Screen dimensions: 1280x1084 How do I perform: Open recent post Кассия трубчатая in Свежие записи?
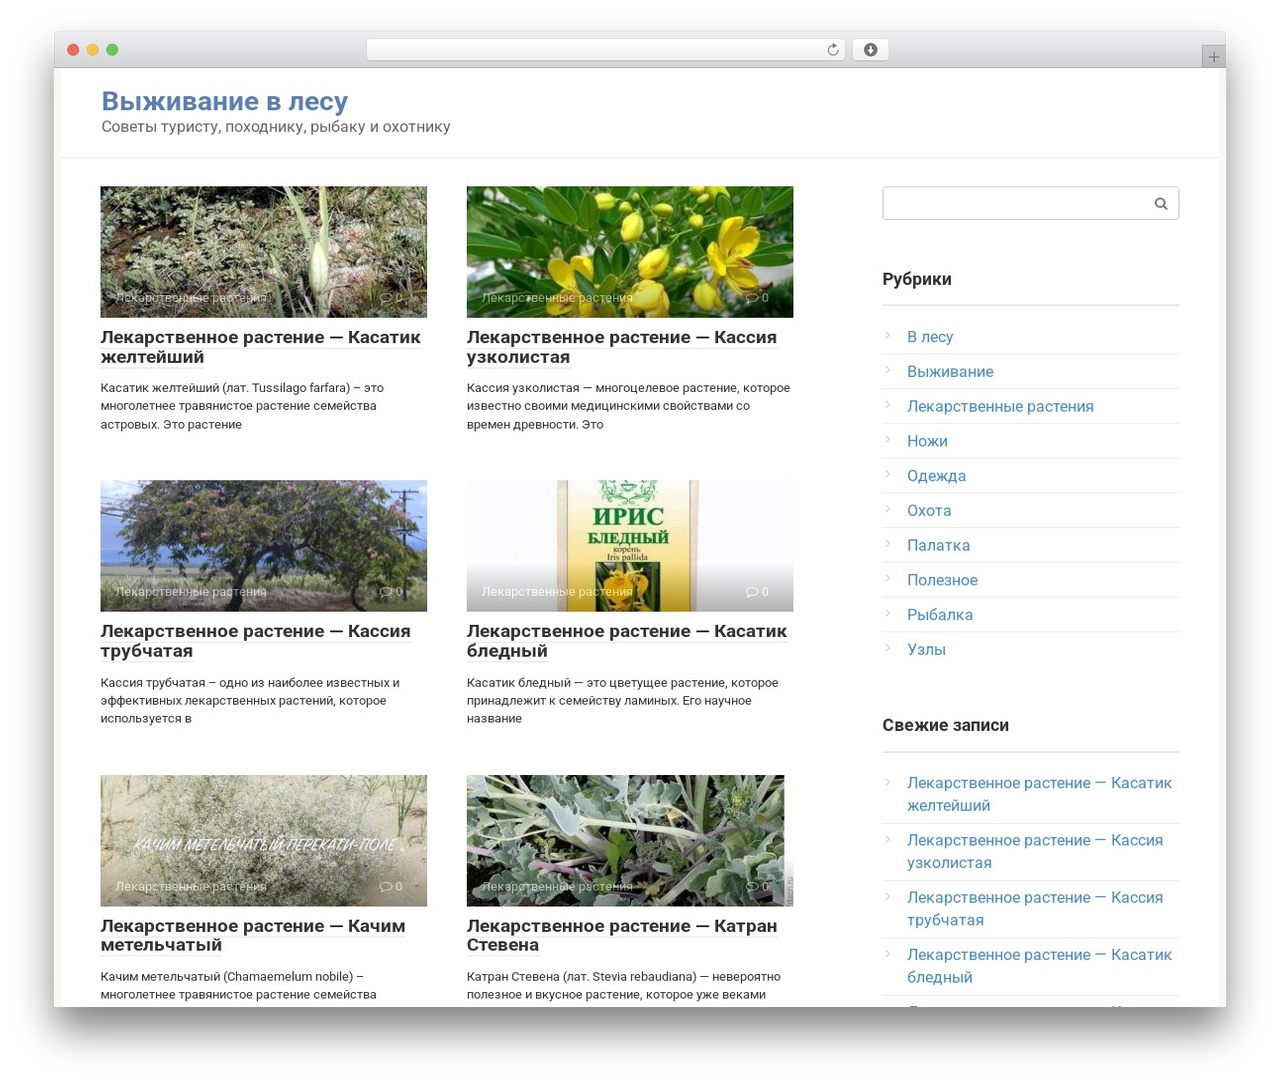[x=1035, y=909]
